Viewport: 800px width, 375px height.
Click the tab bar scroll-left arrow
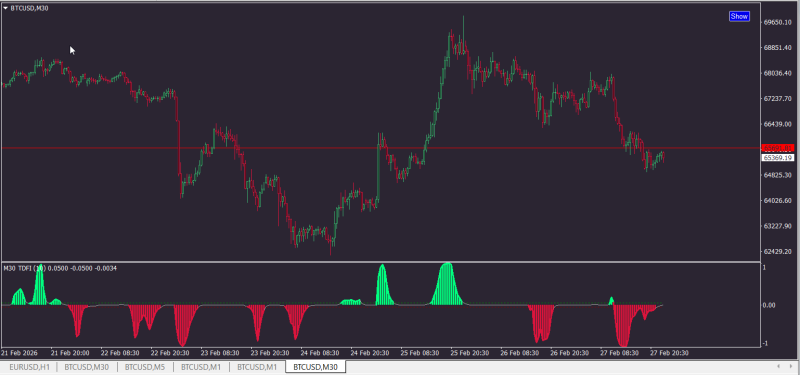click(x=778, y=366)
